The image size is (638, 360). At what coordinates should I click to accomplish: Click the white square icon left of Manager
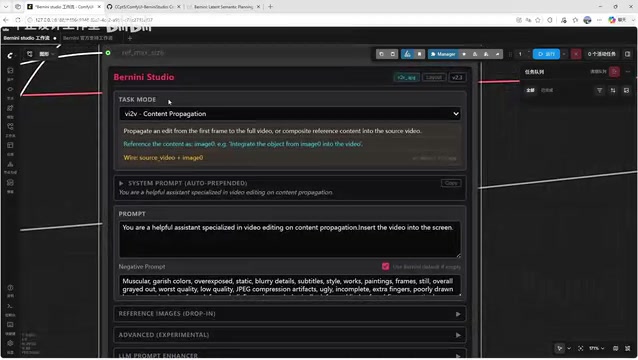coord(420,54)
